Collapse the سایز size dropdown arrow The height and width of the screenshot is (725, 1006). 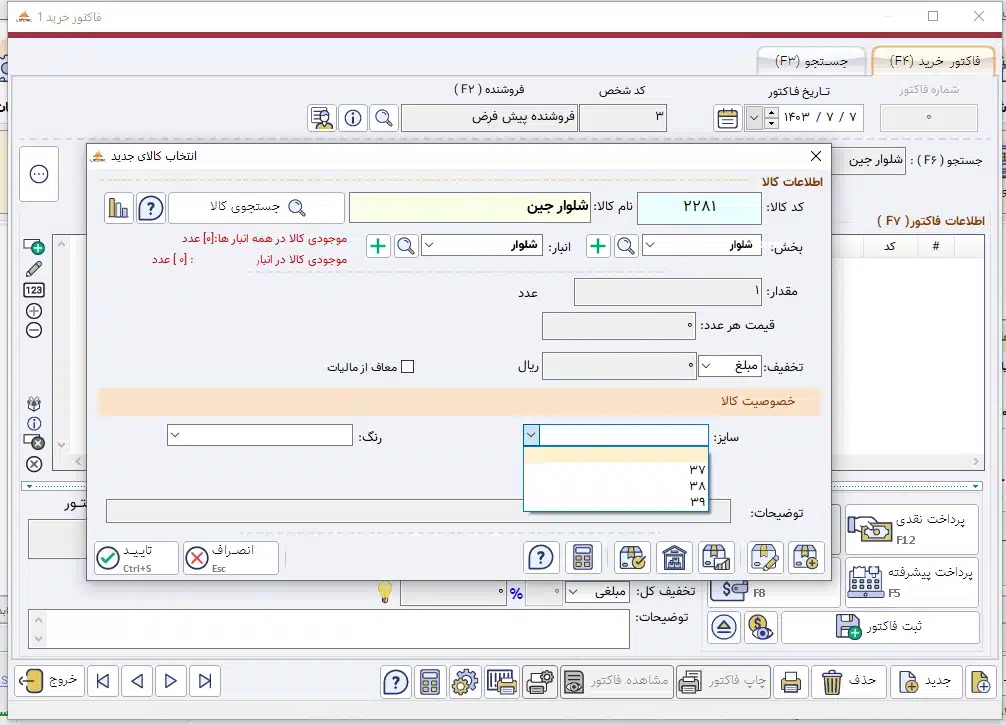tap(531, 435)
